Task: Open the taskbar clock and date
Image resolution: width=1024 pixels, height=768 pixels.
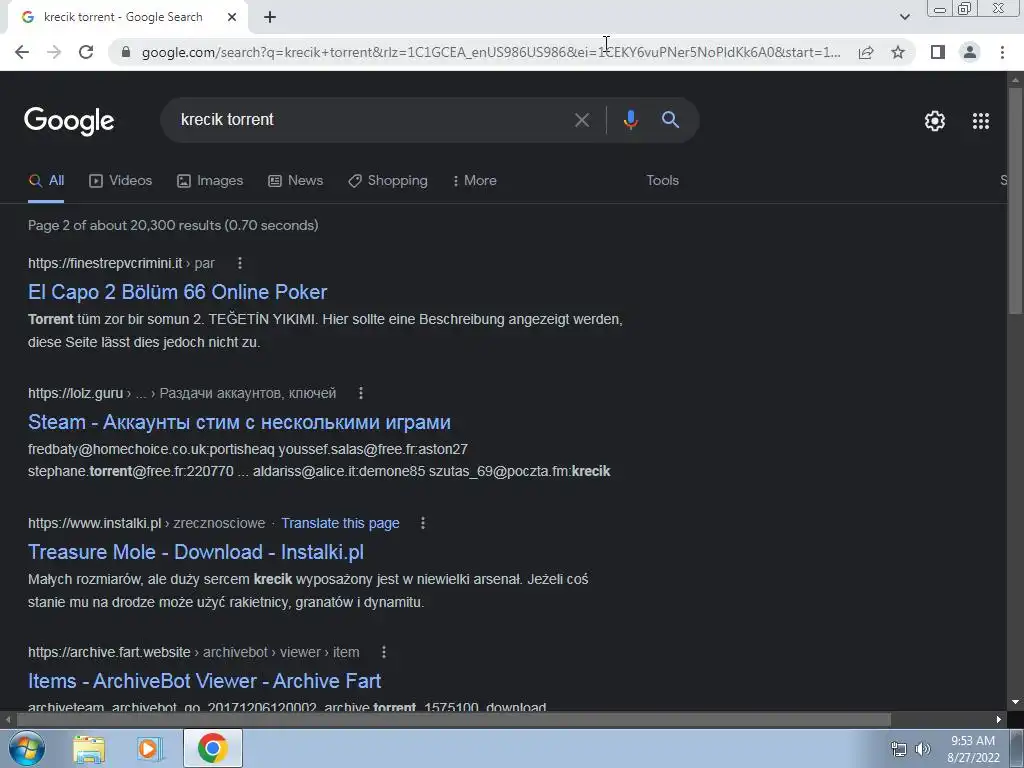Action: pyautogui.click(x=973, y=749)
